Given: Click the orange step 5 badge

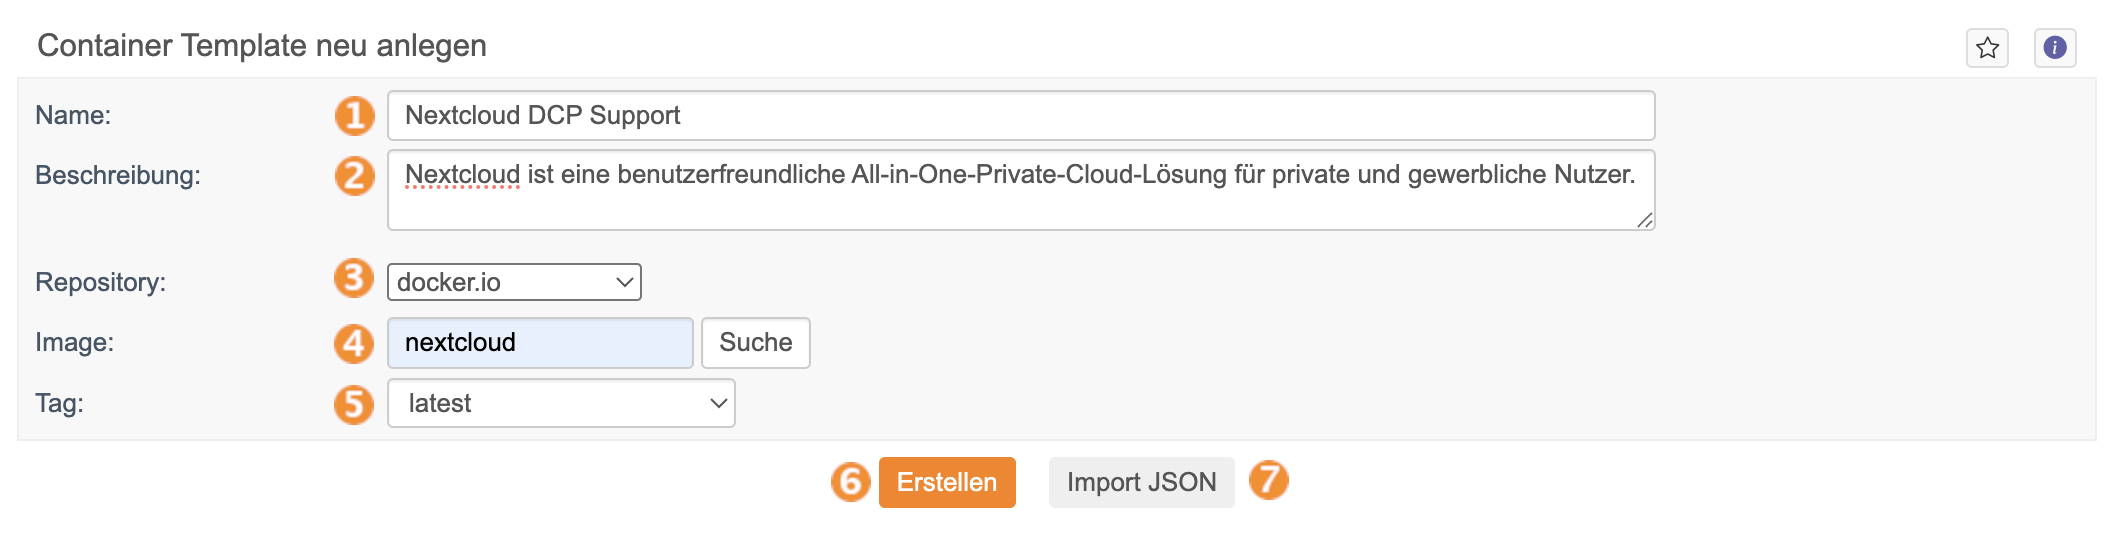Looking at the screenshot, I should click(353, 405).
